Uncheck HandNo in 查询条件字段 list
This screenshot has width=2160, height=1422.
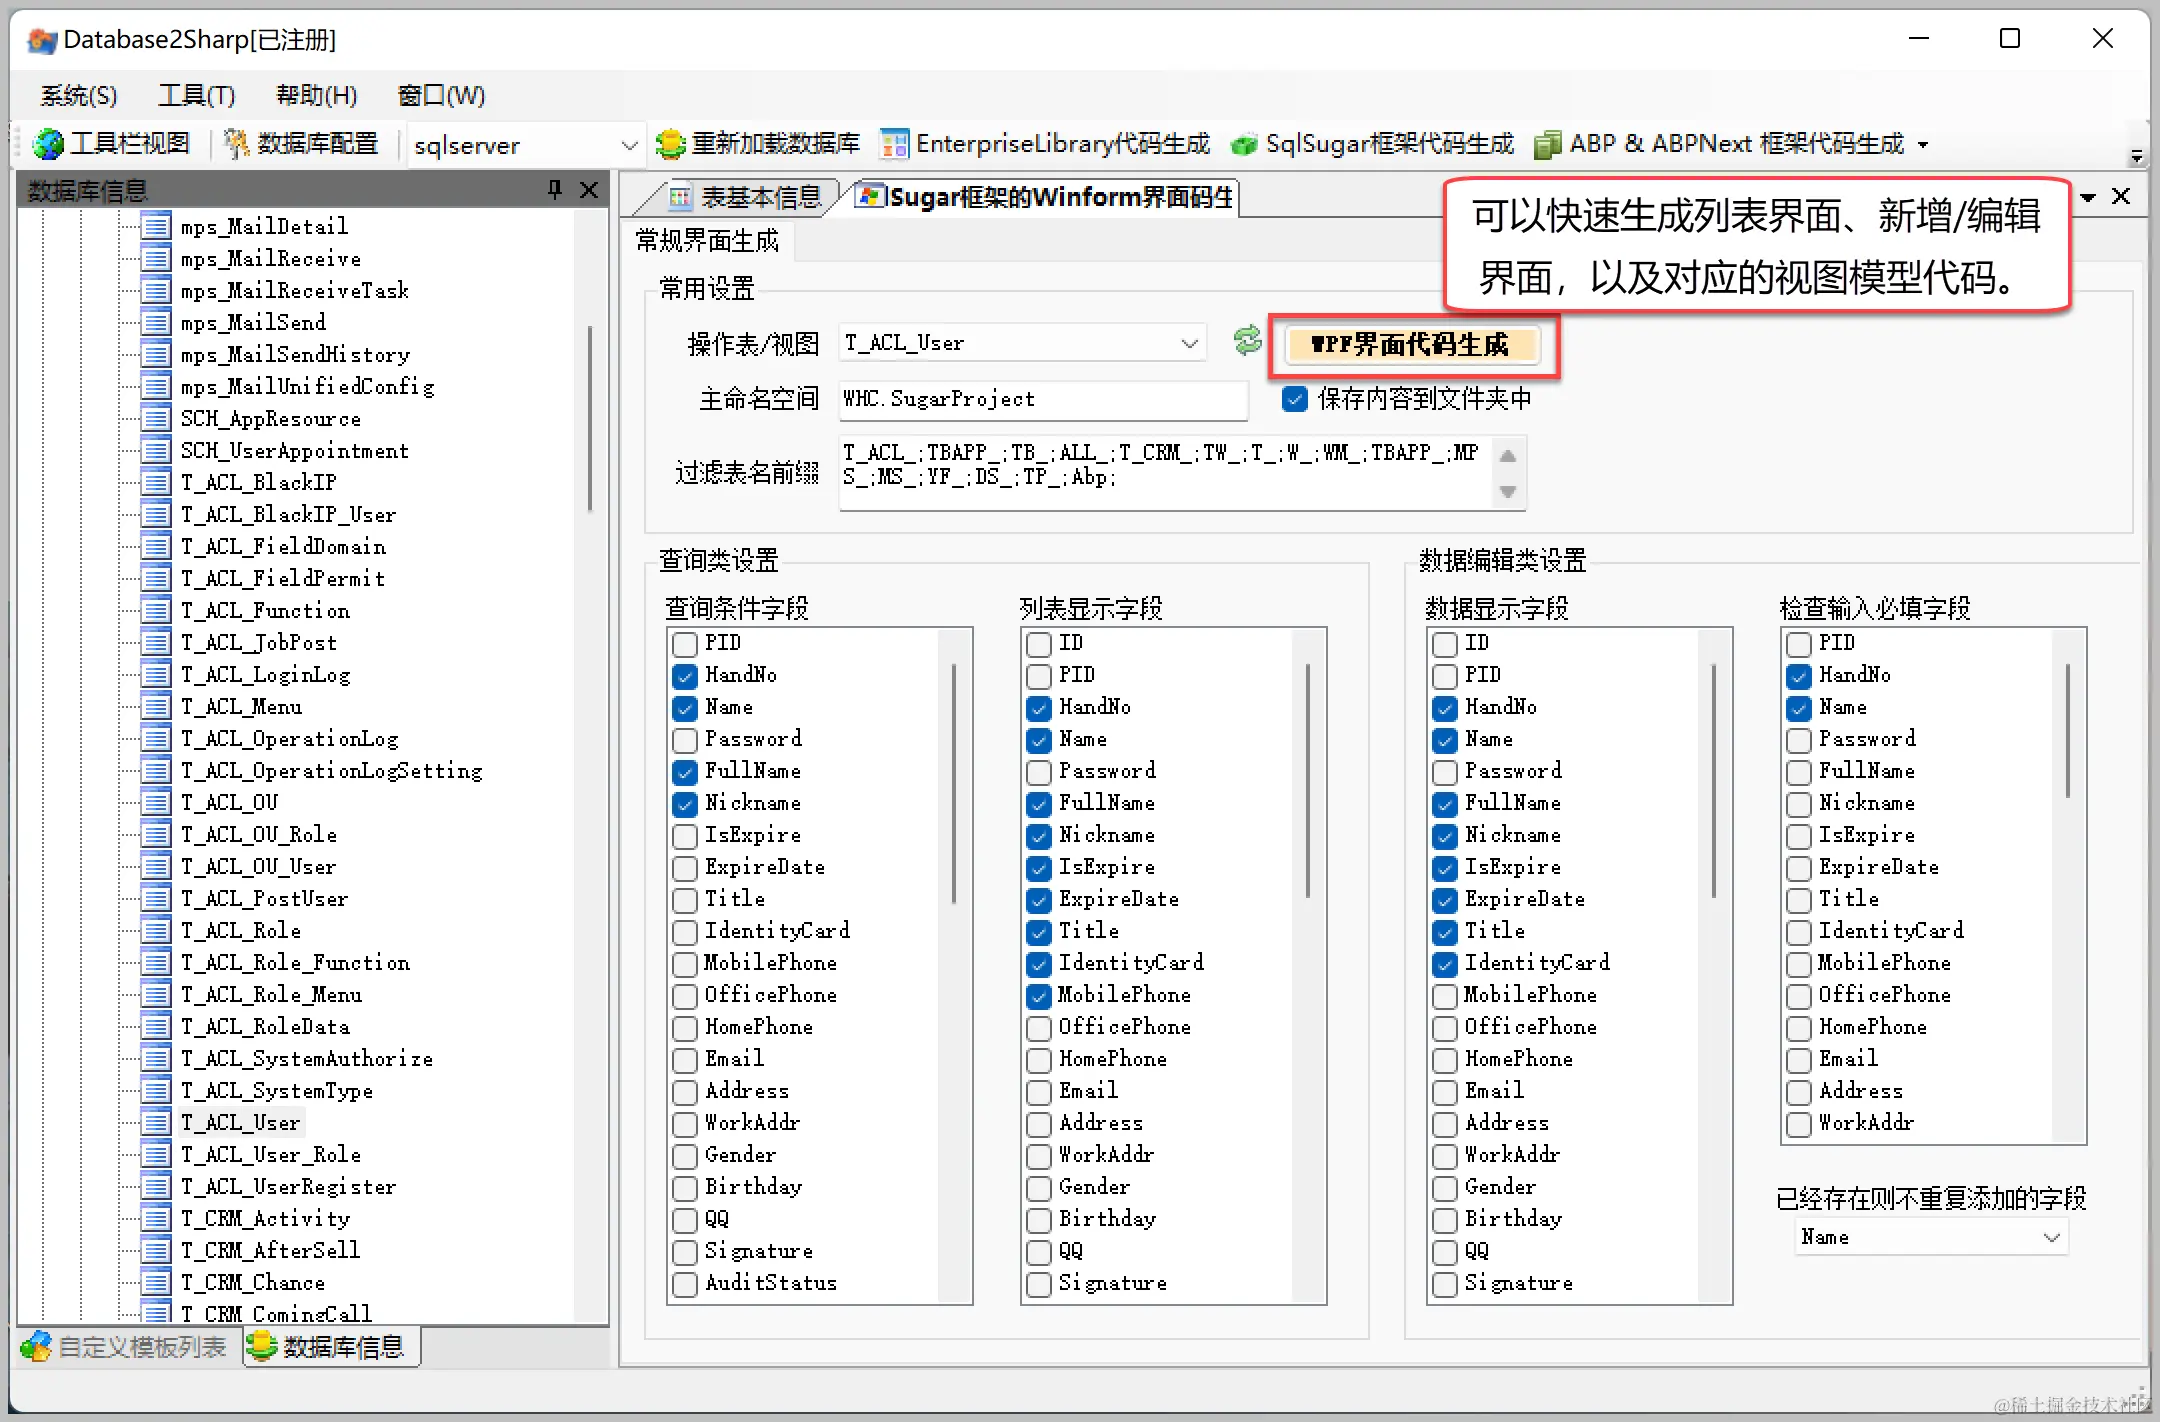point(685,675)
